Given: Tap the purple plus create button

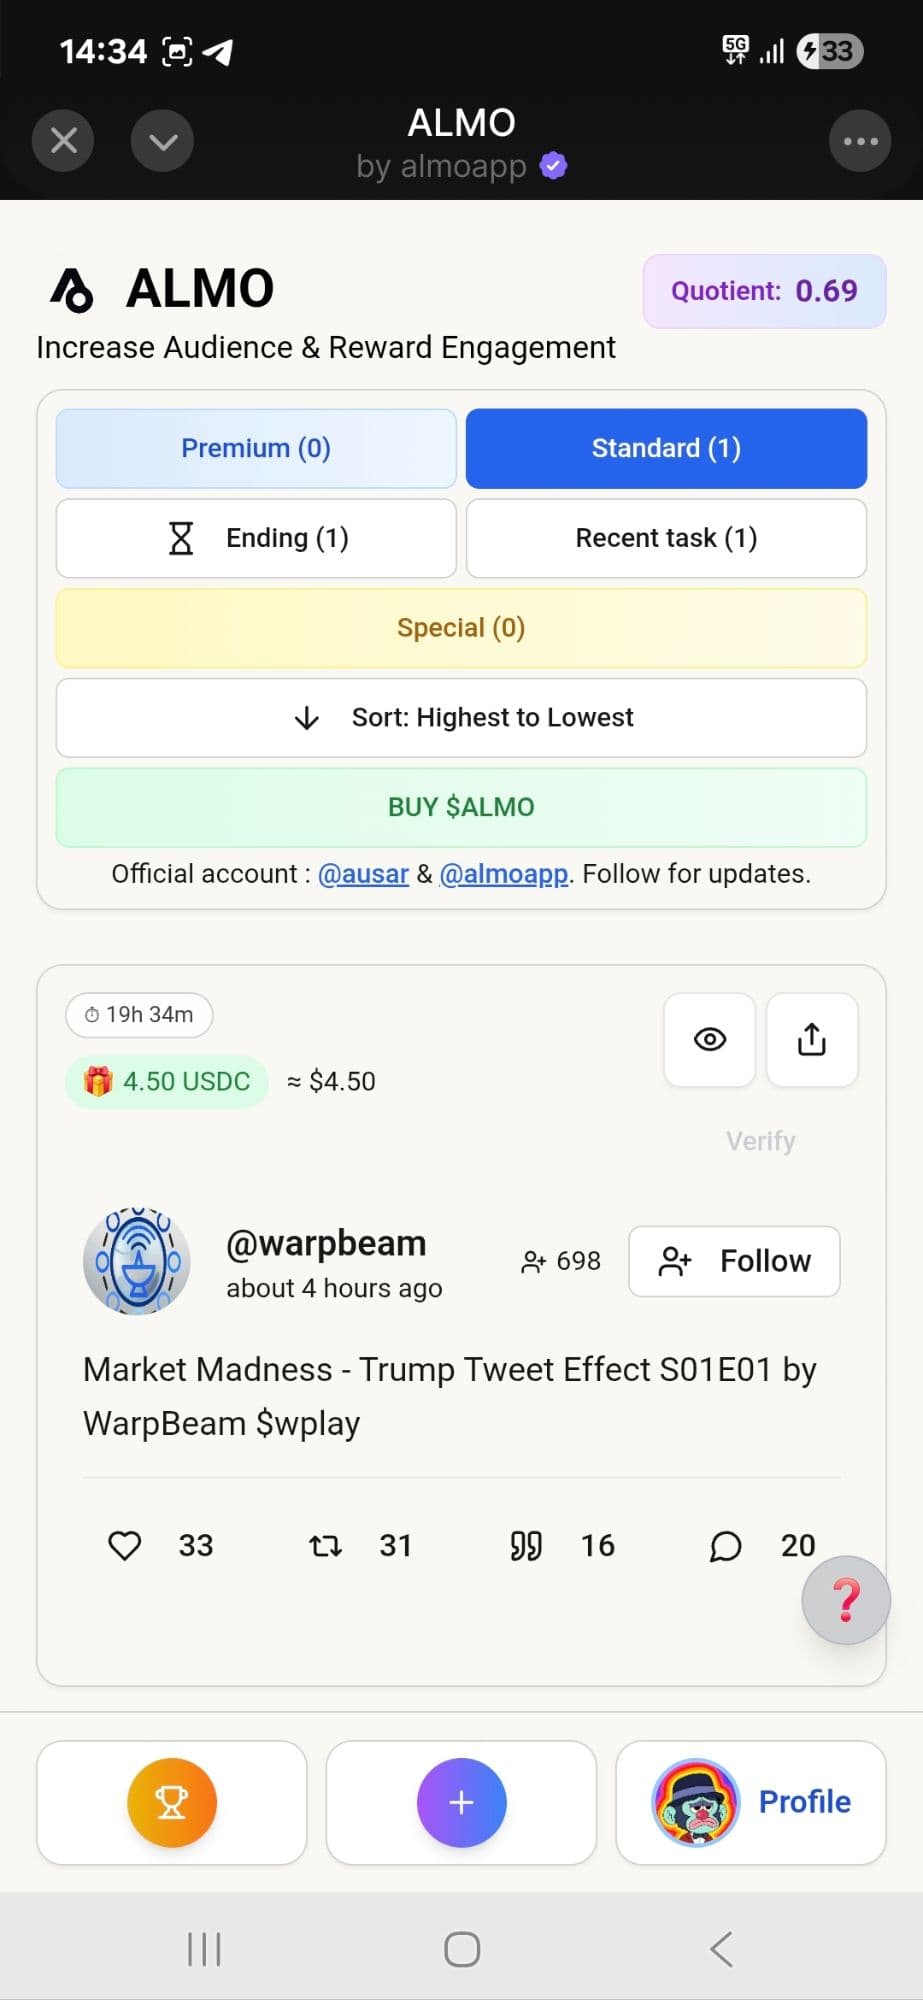Looking at the screenshot, I should click(x=461, y=1802).
